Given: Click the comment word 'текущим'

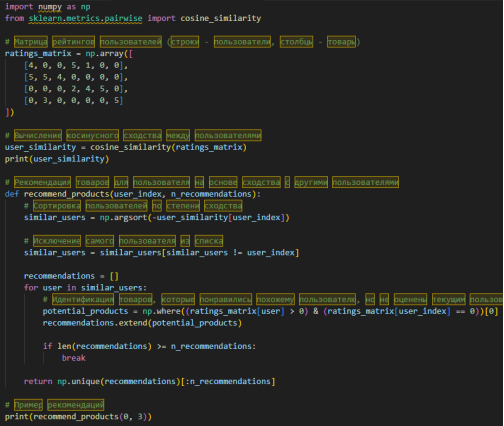Looking at the screenshot, I should [449, 299].
